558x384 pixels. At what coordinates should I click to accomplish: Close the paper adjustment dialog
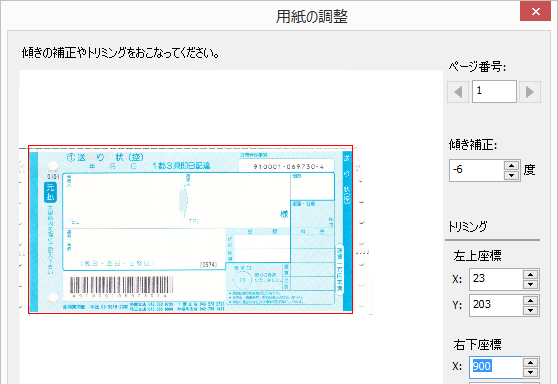535,11
